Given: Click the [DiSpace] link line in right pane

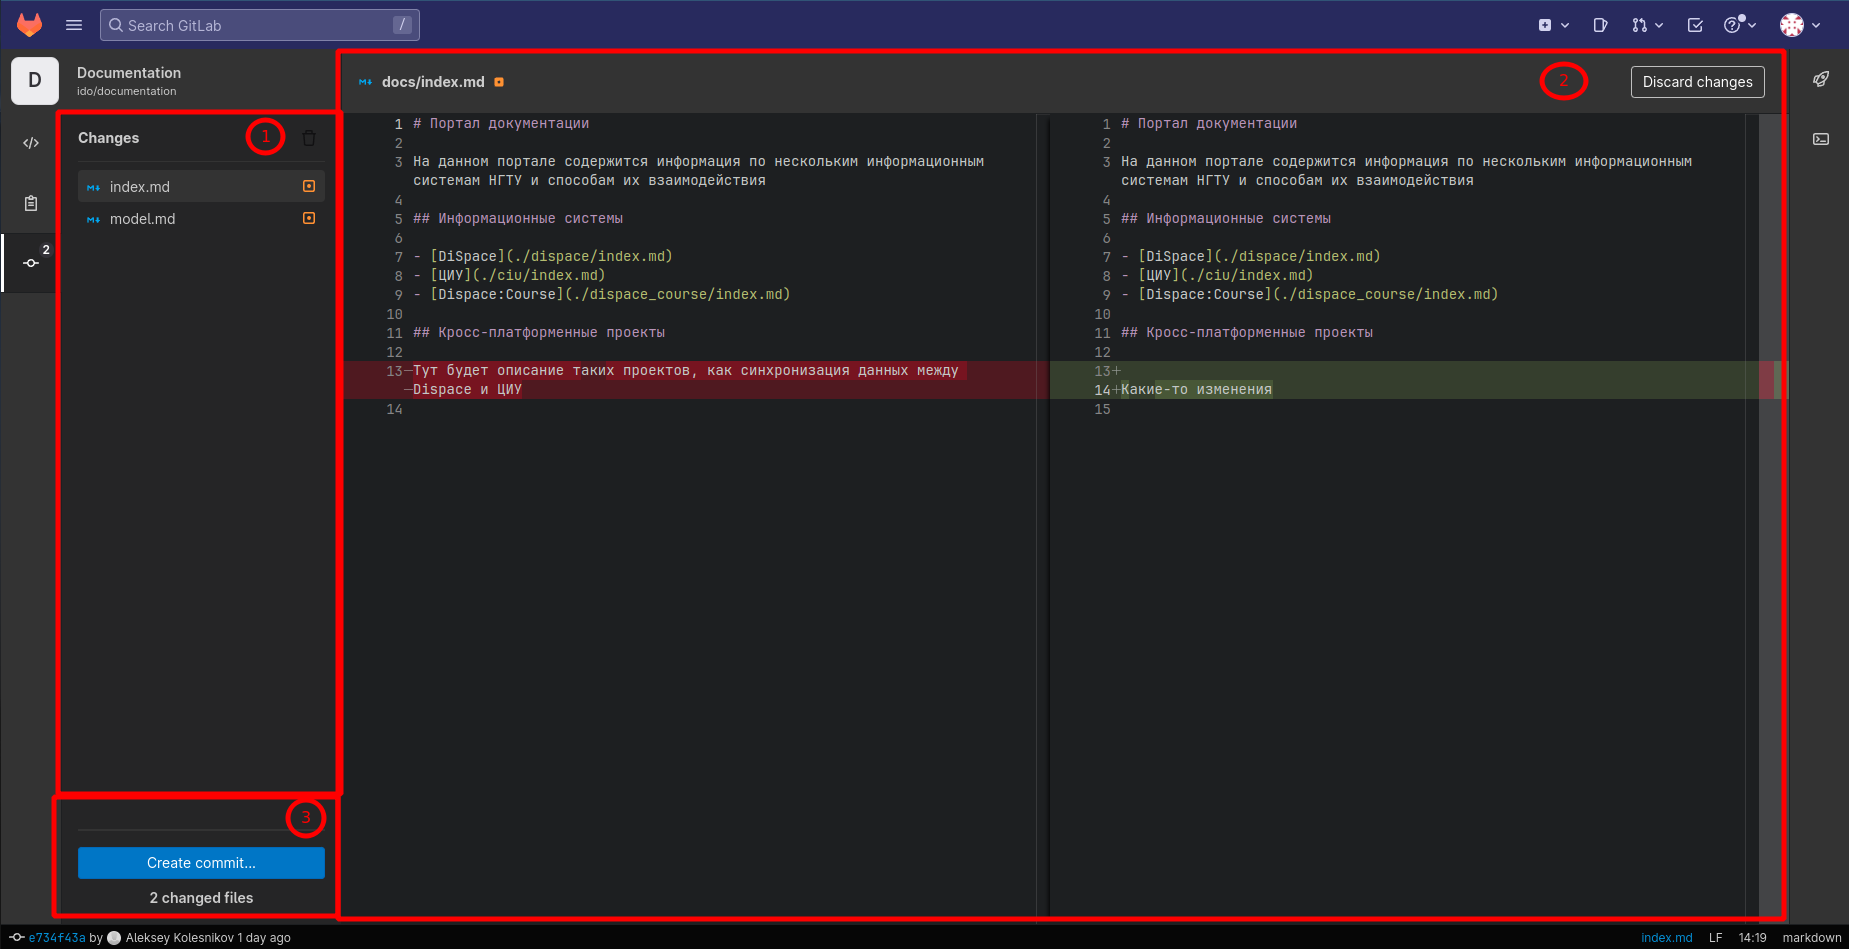Looking at the screenshot, I should pos(1251,257).
